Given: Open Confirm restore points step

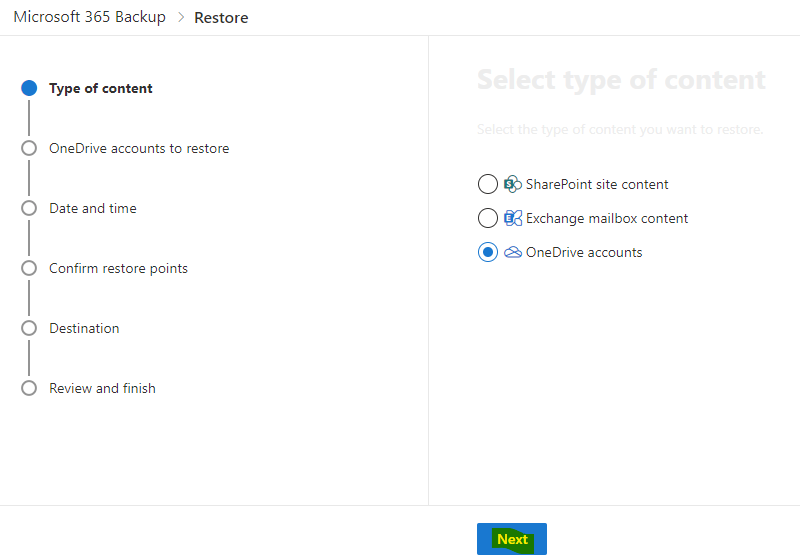Looking at the screenshot, I should [x=118, y=268].
